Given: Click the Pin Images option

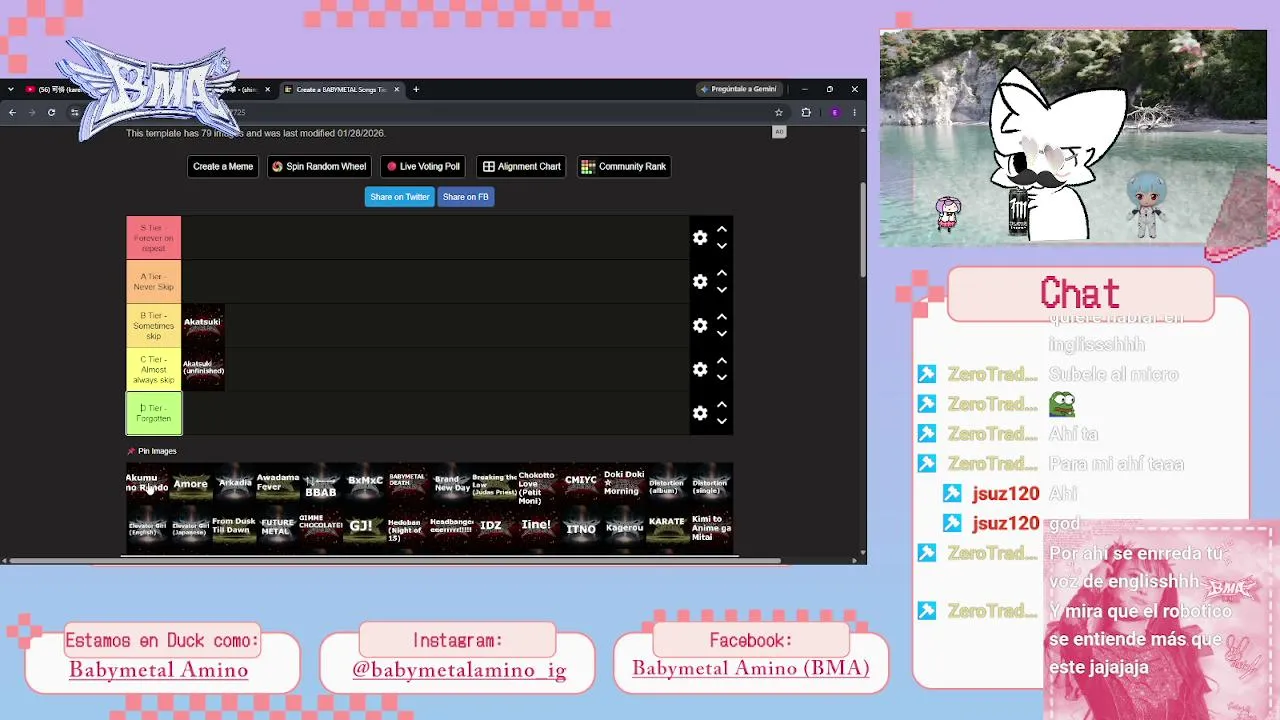Looking at the screenshot, I should (152, 451).
